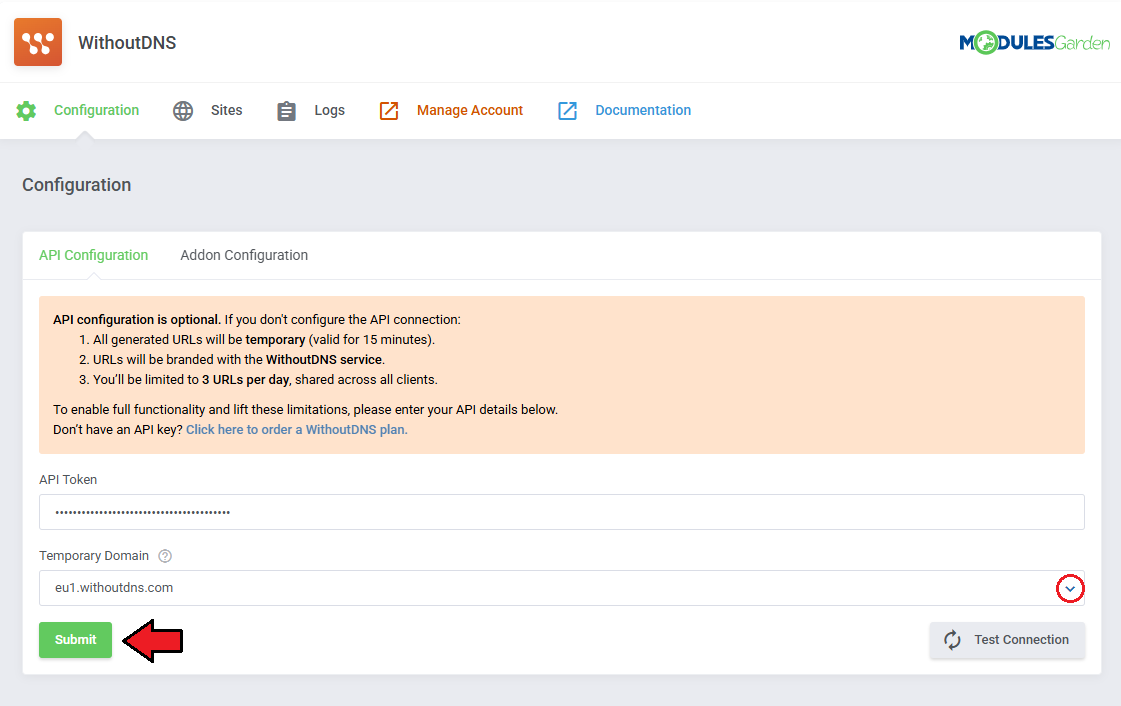Click into the API Token field
This screenshot has width=1121, height=706.
point(562,512)
